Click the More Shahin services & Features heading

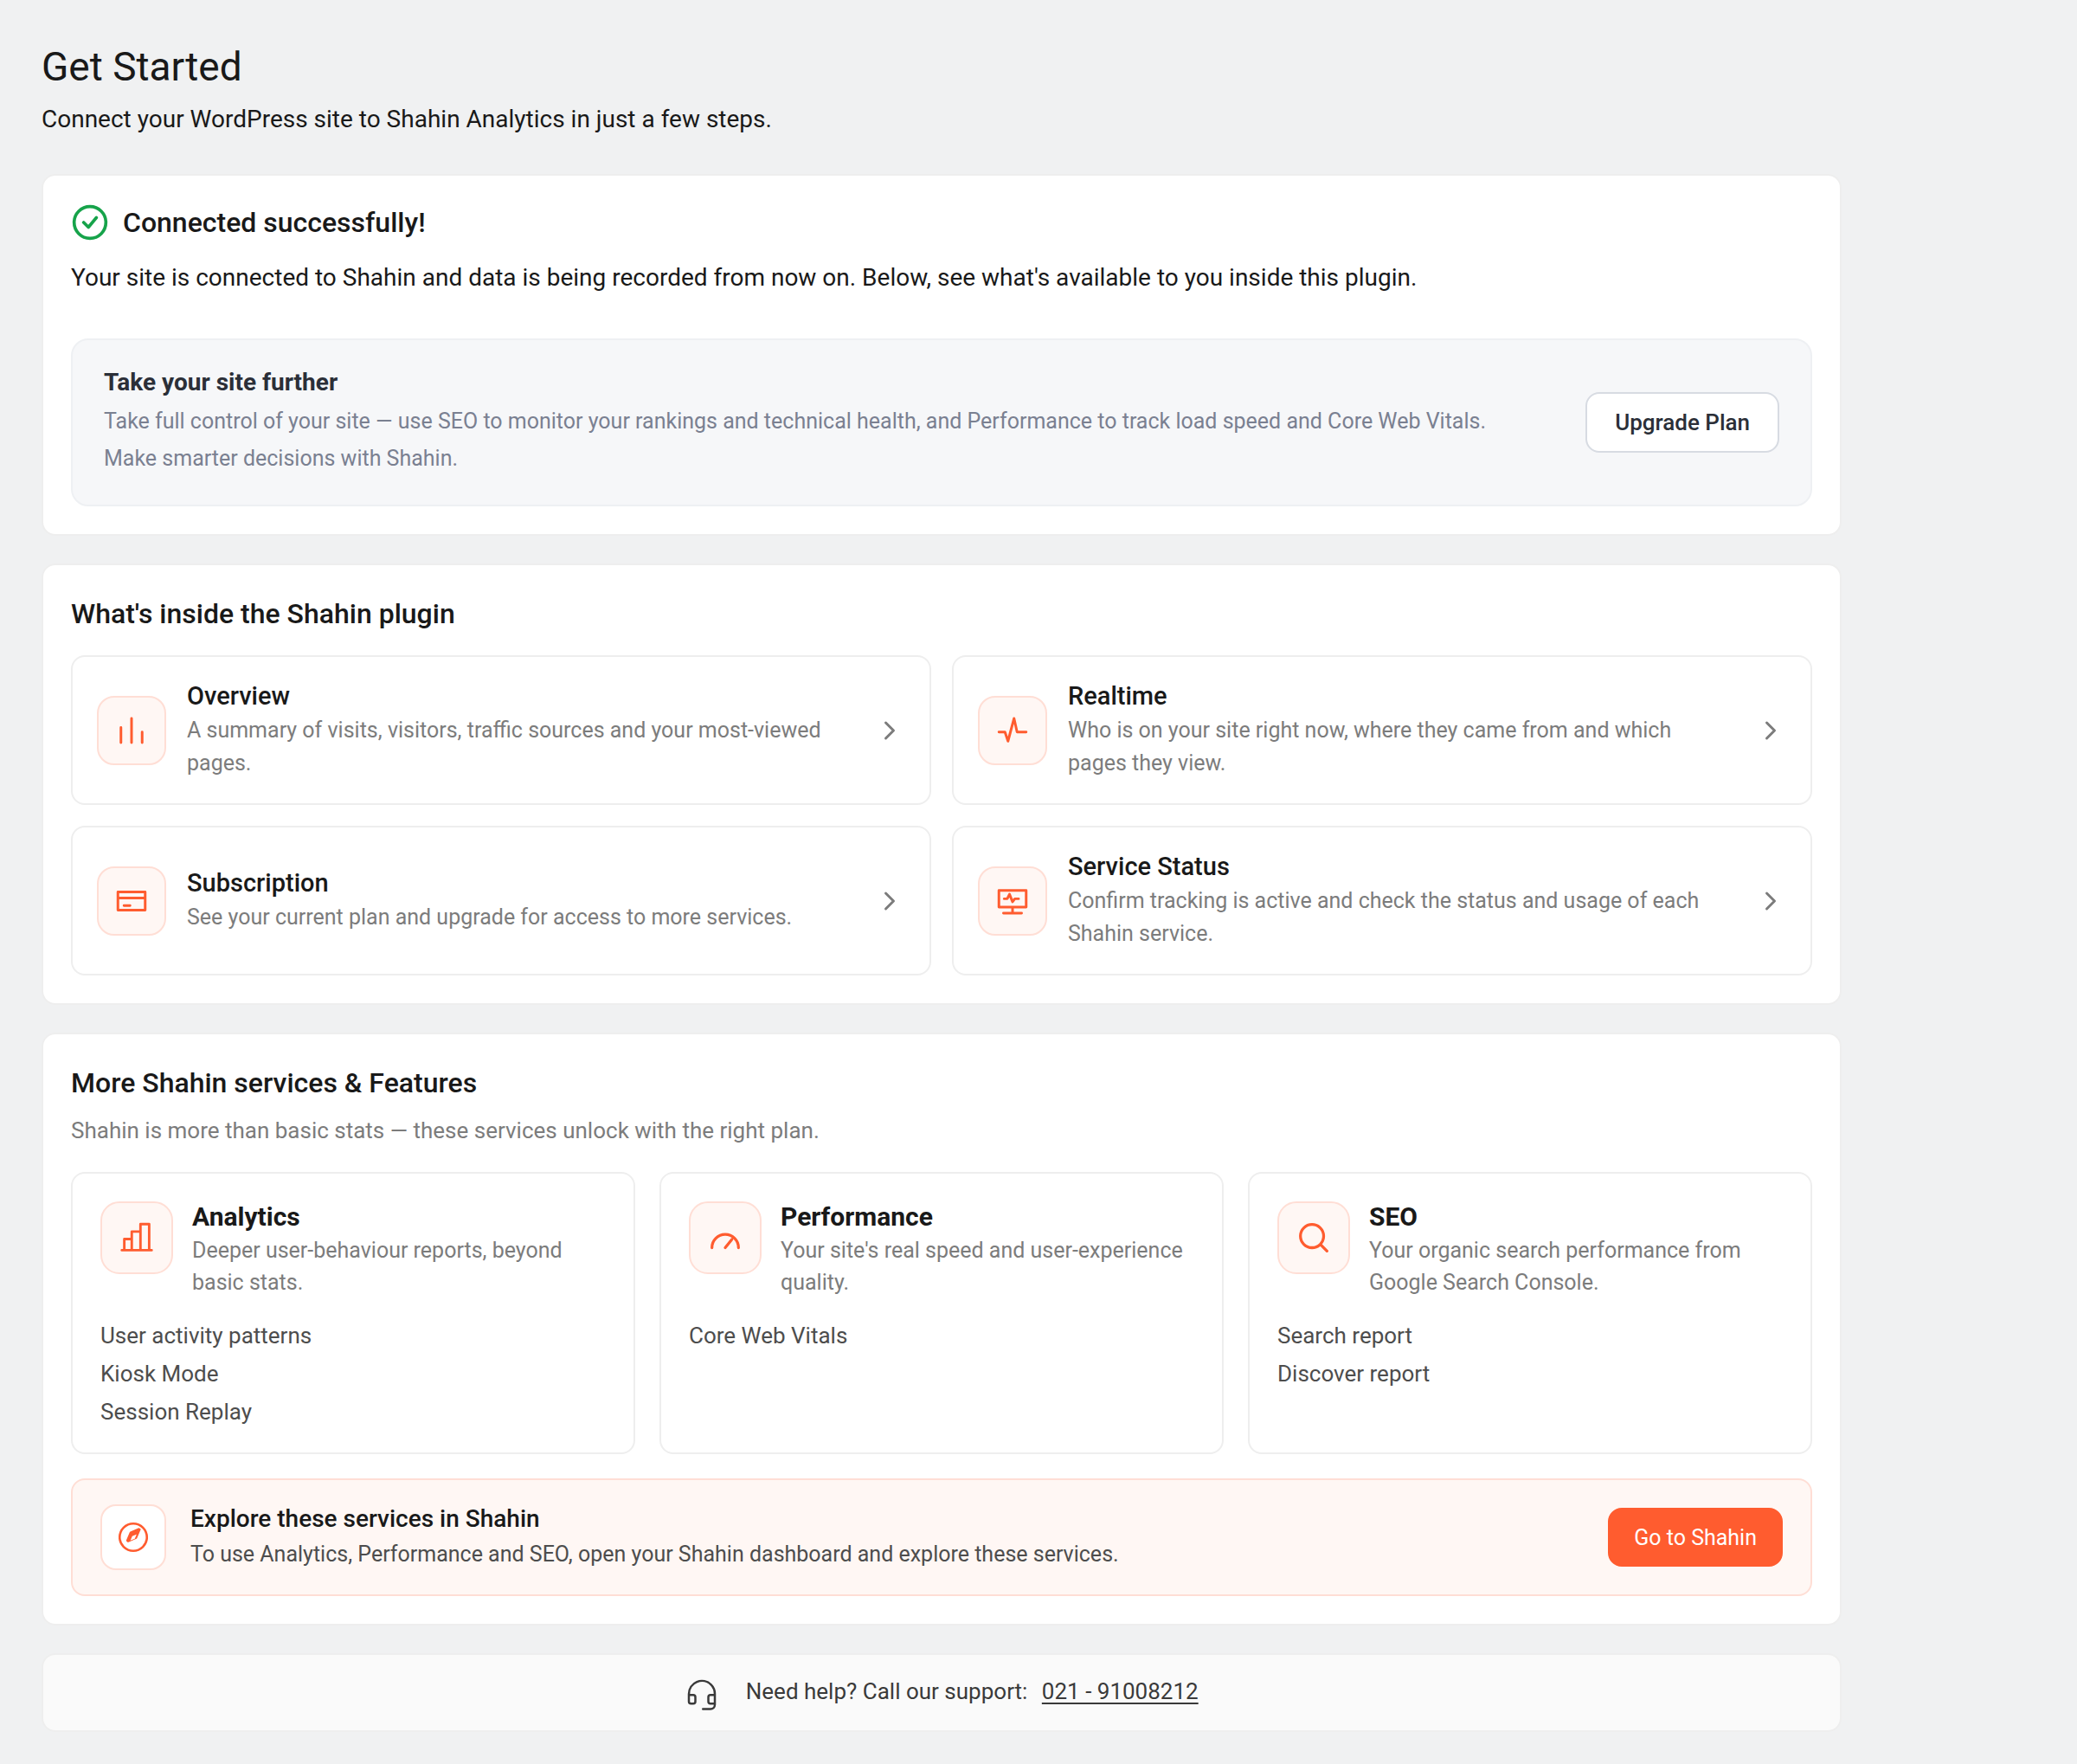coord(274,1083)
